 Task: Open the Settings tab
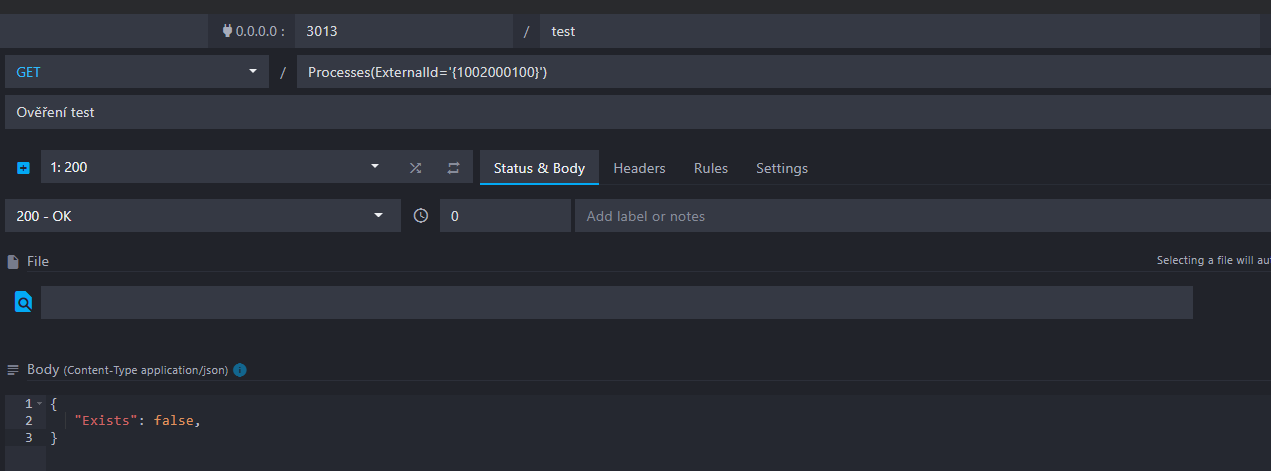(782, 168)
